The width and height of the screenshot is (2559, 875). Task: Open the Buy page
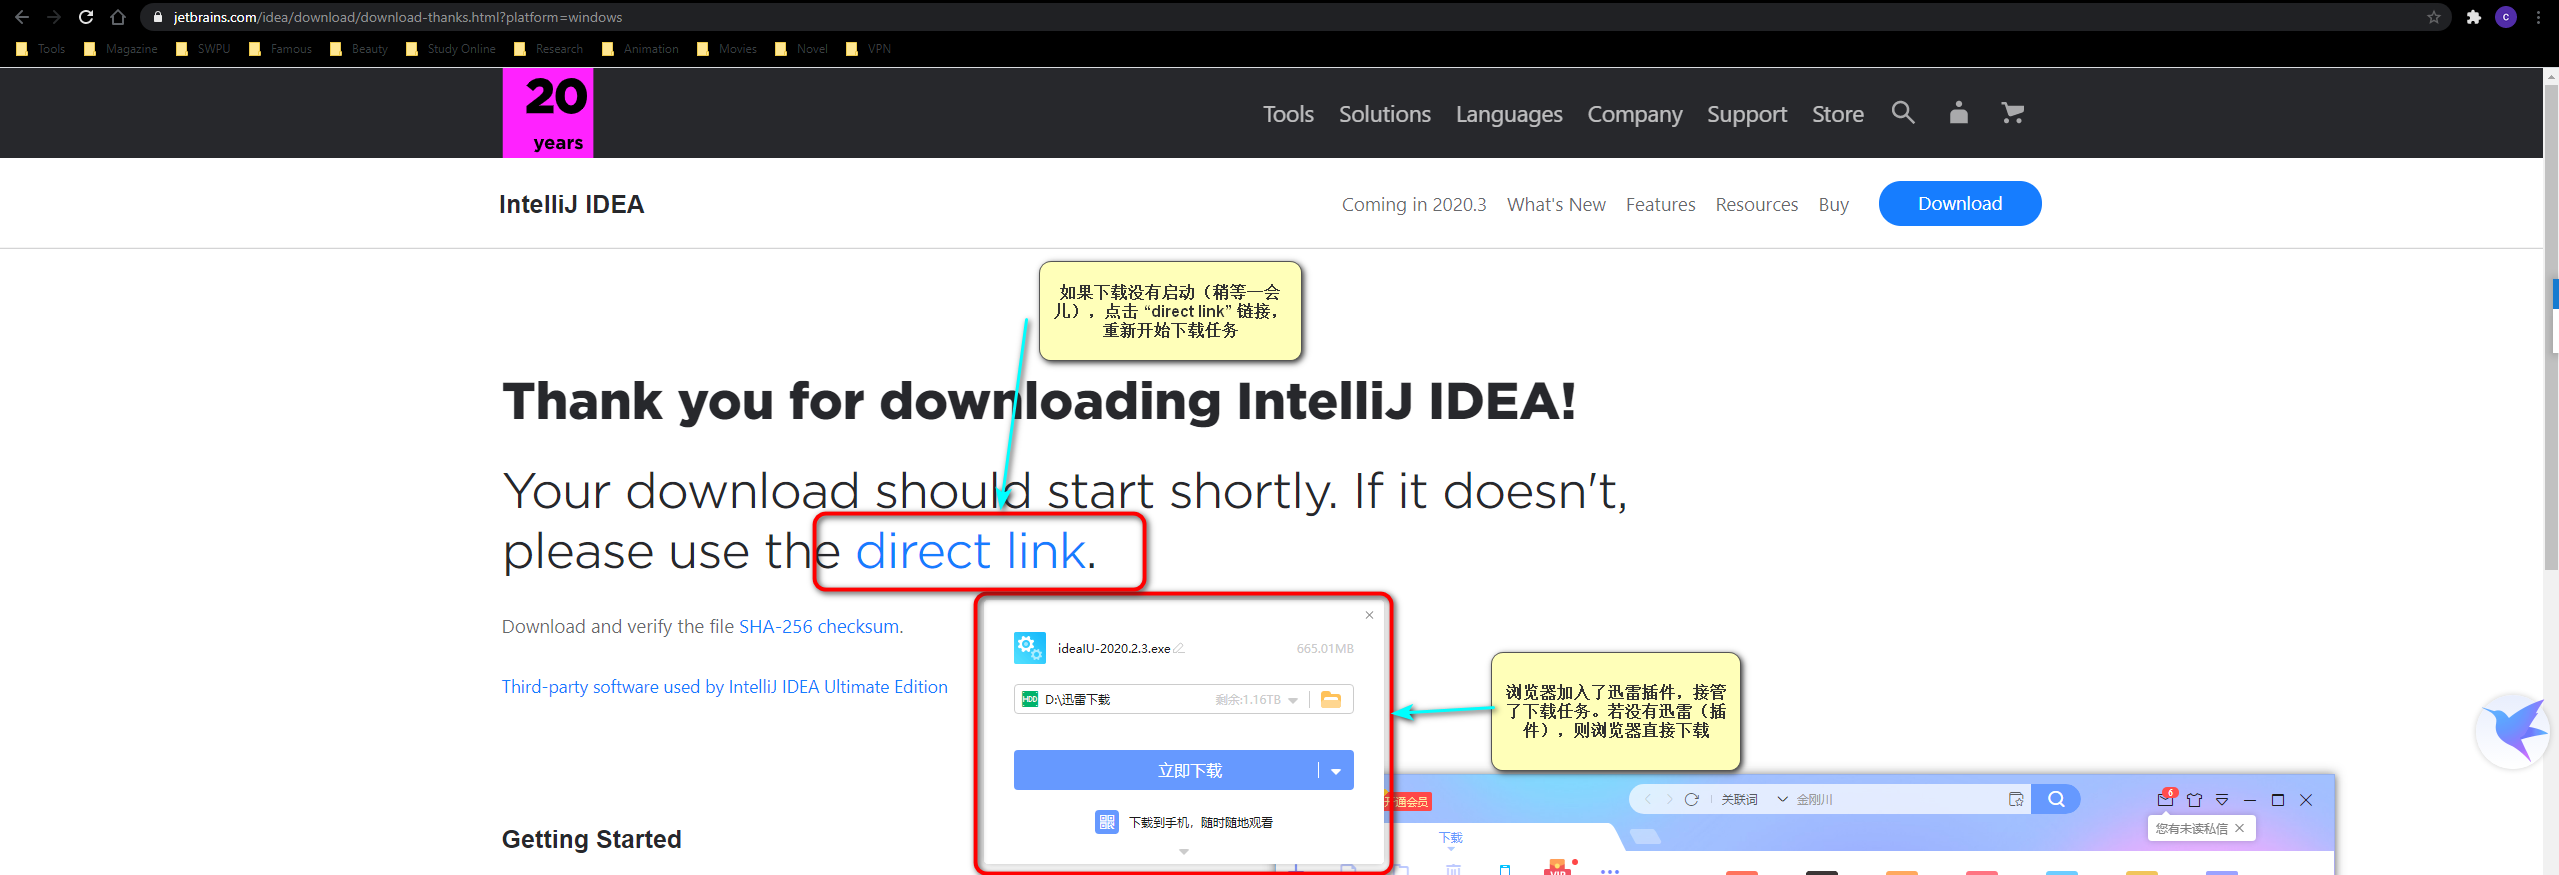[x=1833, y=204]
